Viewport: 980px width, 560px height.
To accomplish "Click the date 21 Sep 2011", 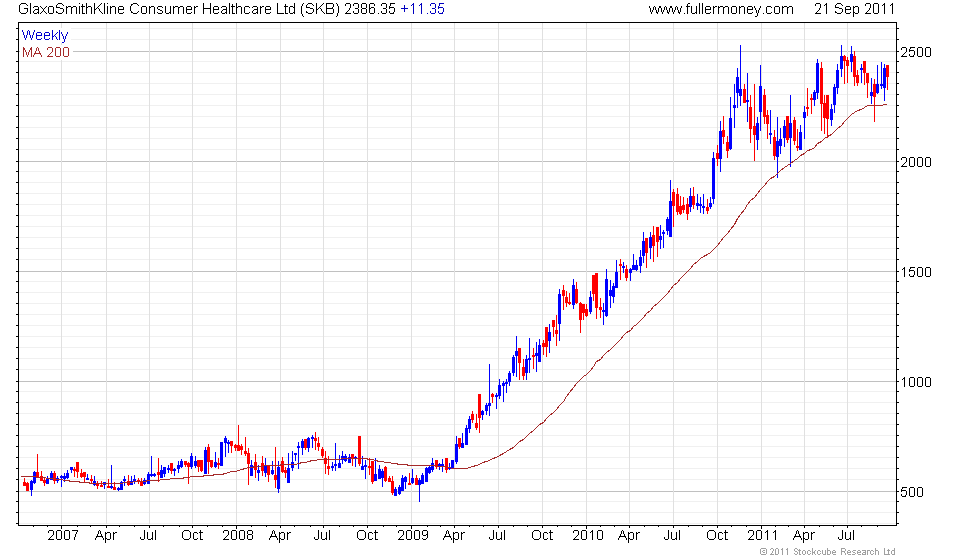I will [854, 9].
